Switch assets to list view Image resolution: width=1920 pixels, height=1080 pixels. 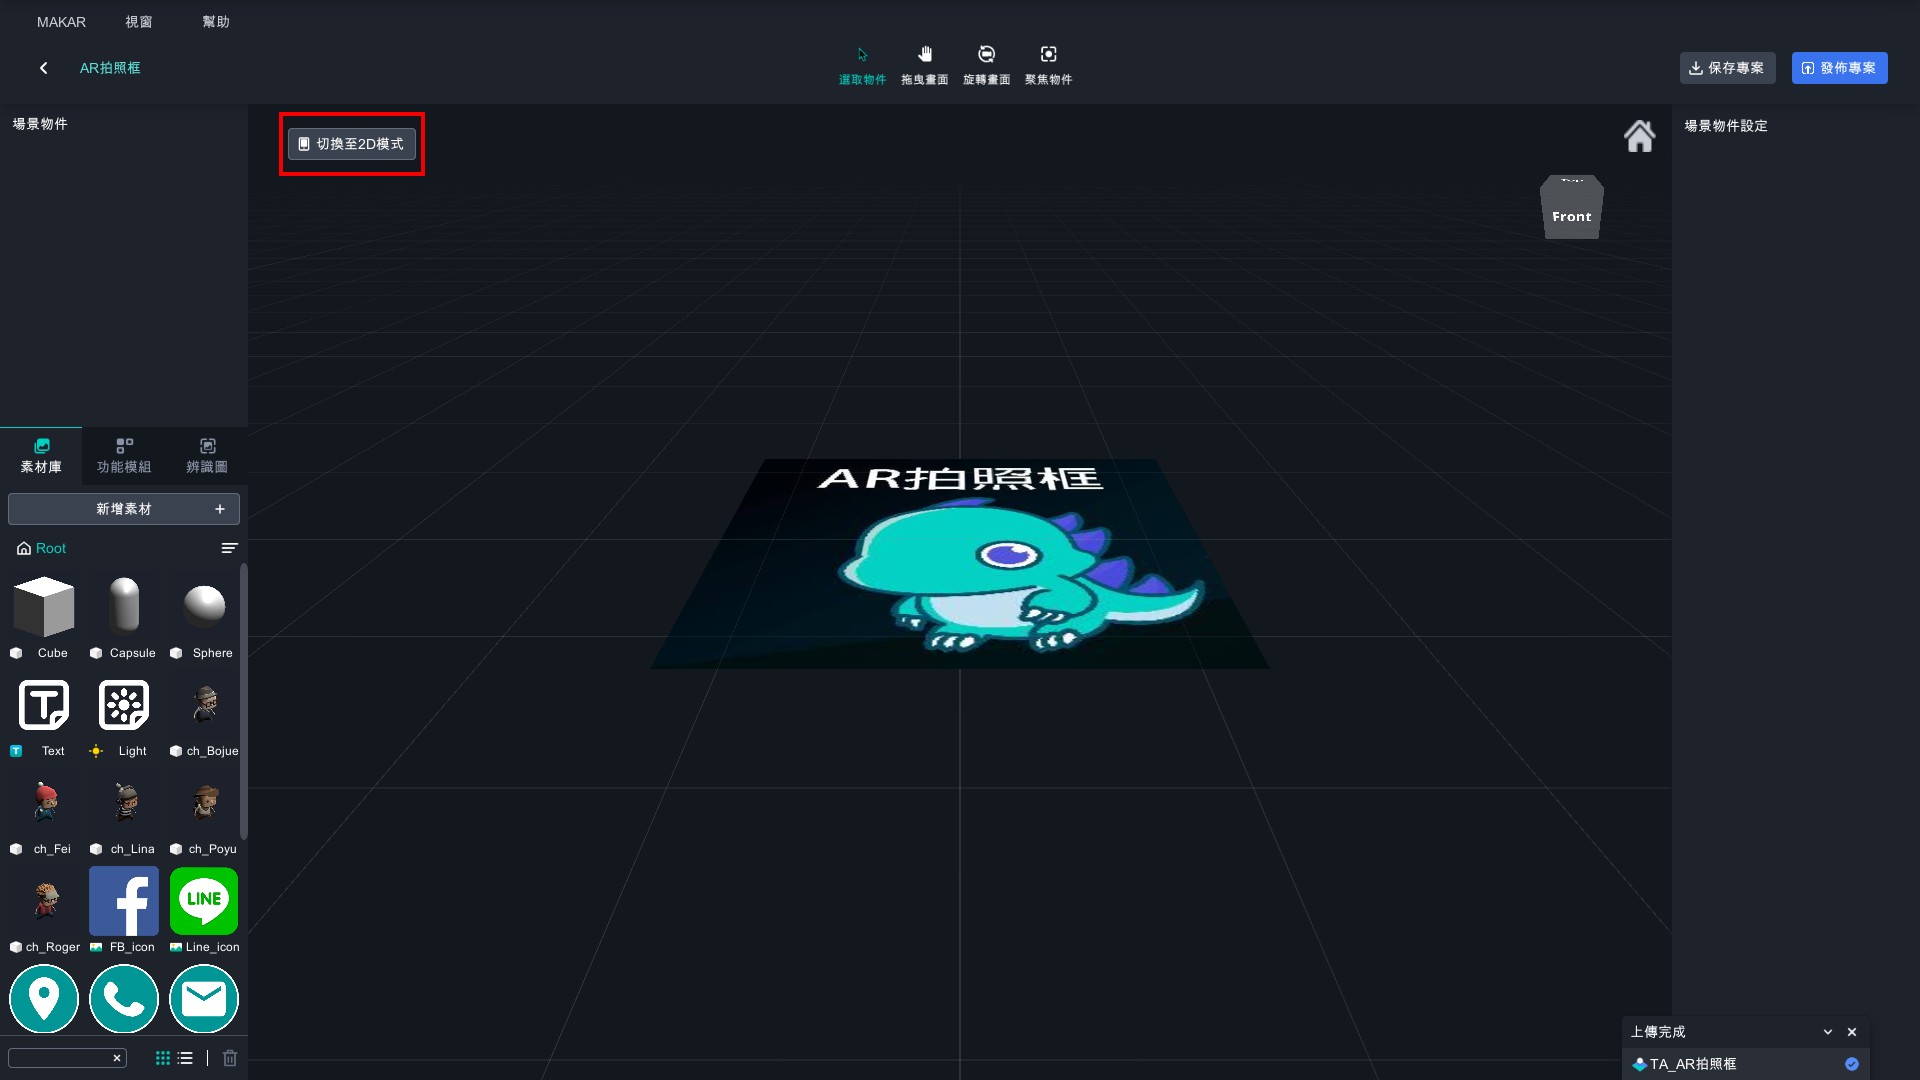[185, 1058]
